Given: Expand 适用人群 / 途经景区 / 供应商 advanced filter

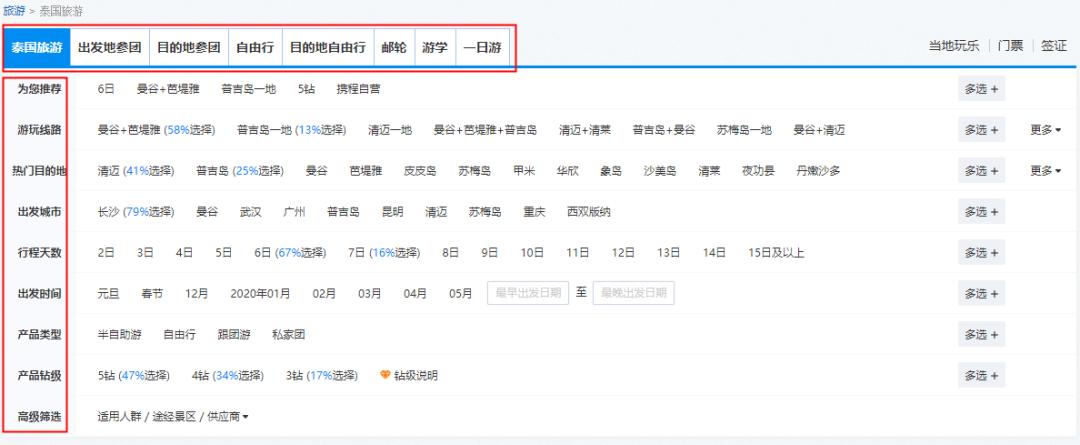Looking at the screenshot, I should (x=173, y=417).
